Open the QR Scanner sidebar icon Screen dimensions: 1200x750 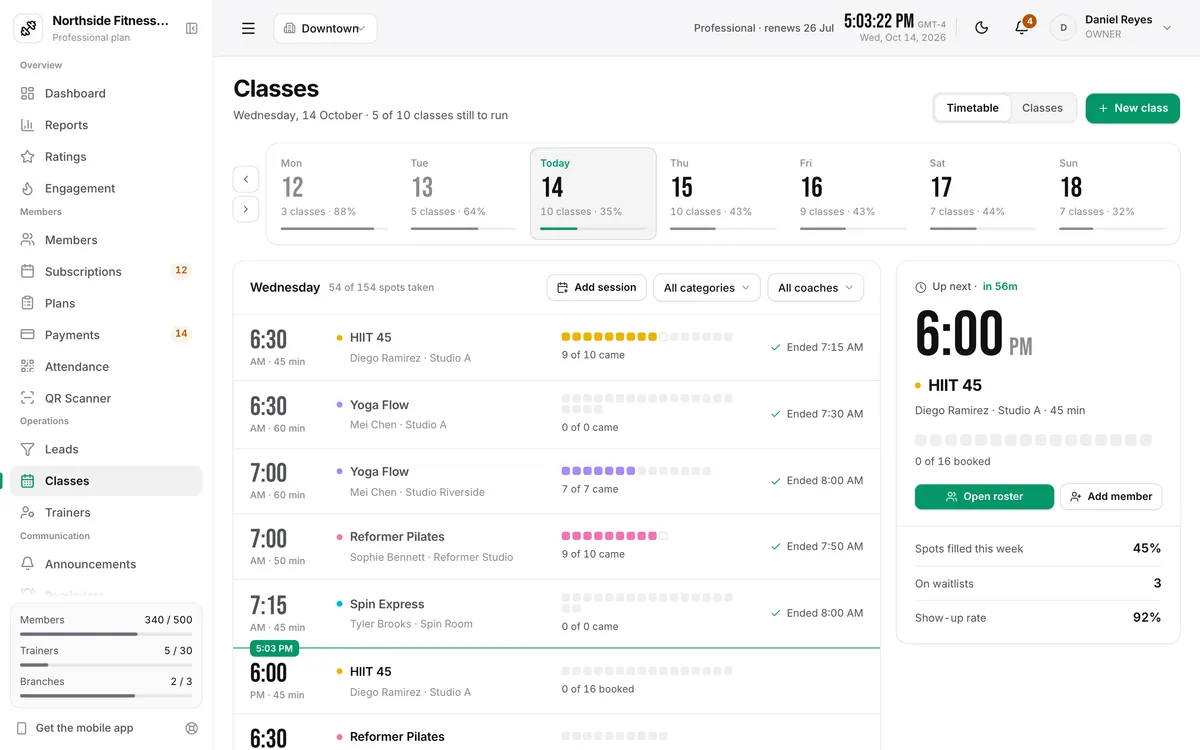coord(27,398)
